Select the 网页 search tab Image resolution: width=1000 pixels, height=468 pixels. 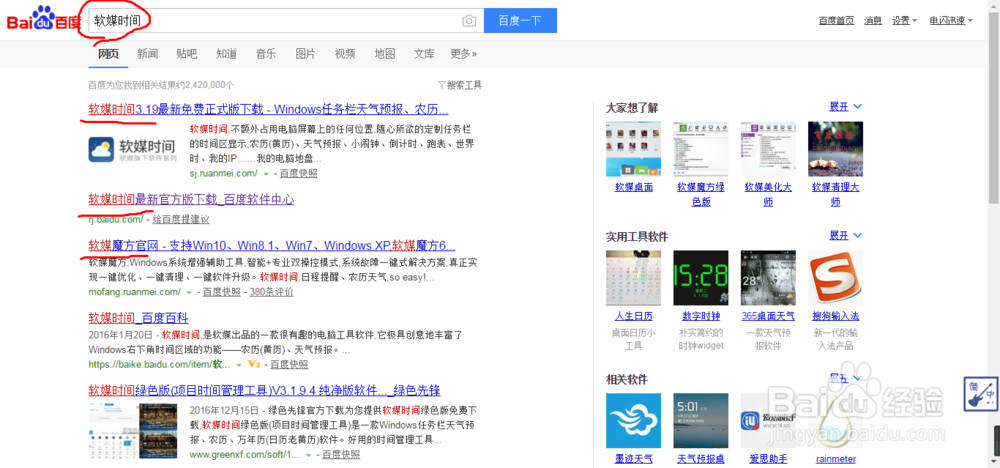(x=108, y=54)
